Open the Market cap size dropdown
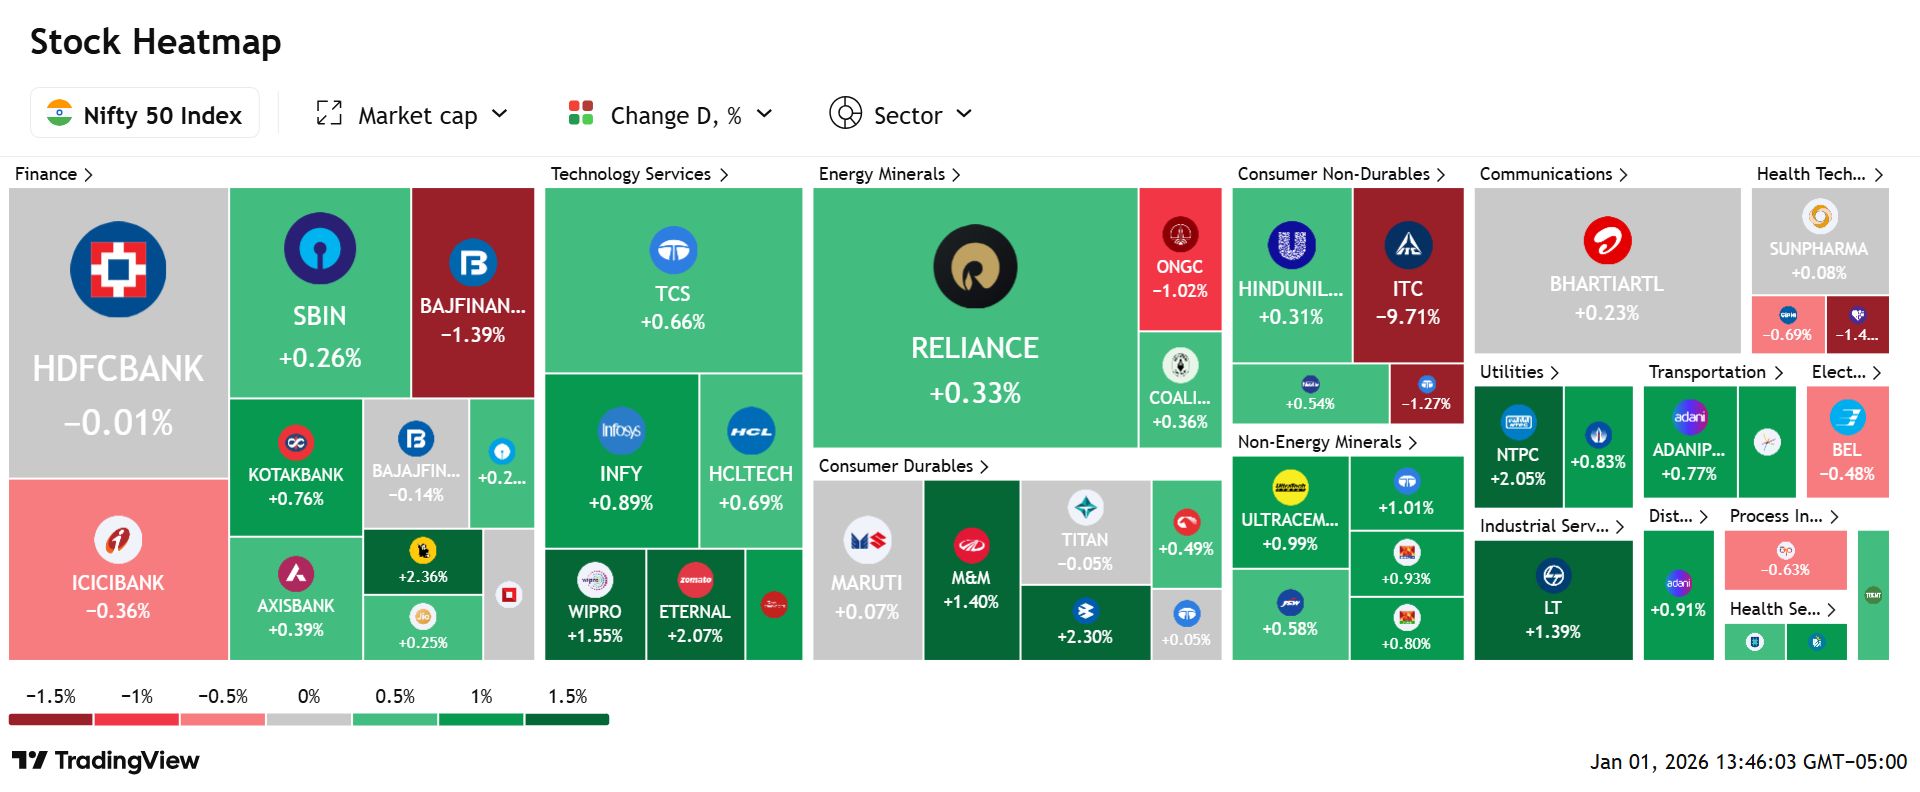The image size is (1920, 792). pyautogui.click(x=412, y=114)
